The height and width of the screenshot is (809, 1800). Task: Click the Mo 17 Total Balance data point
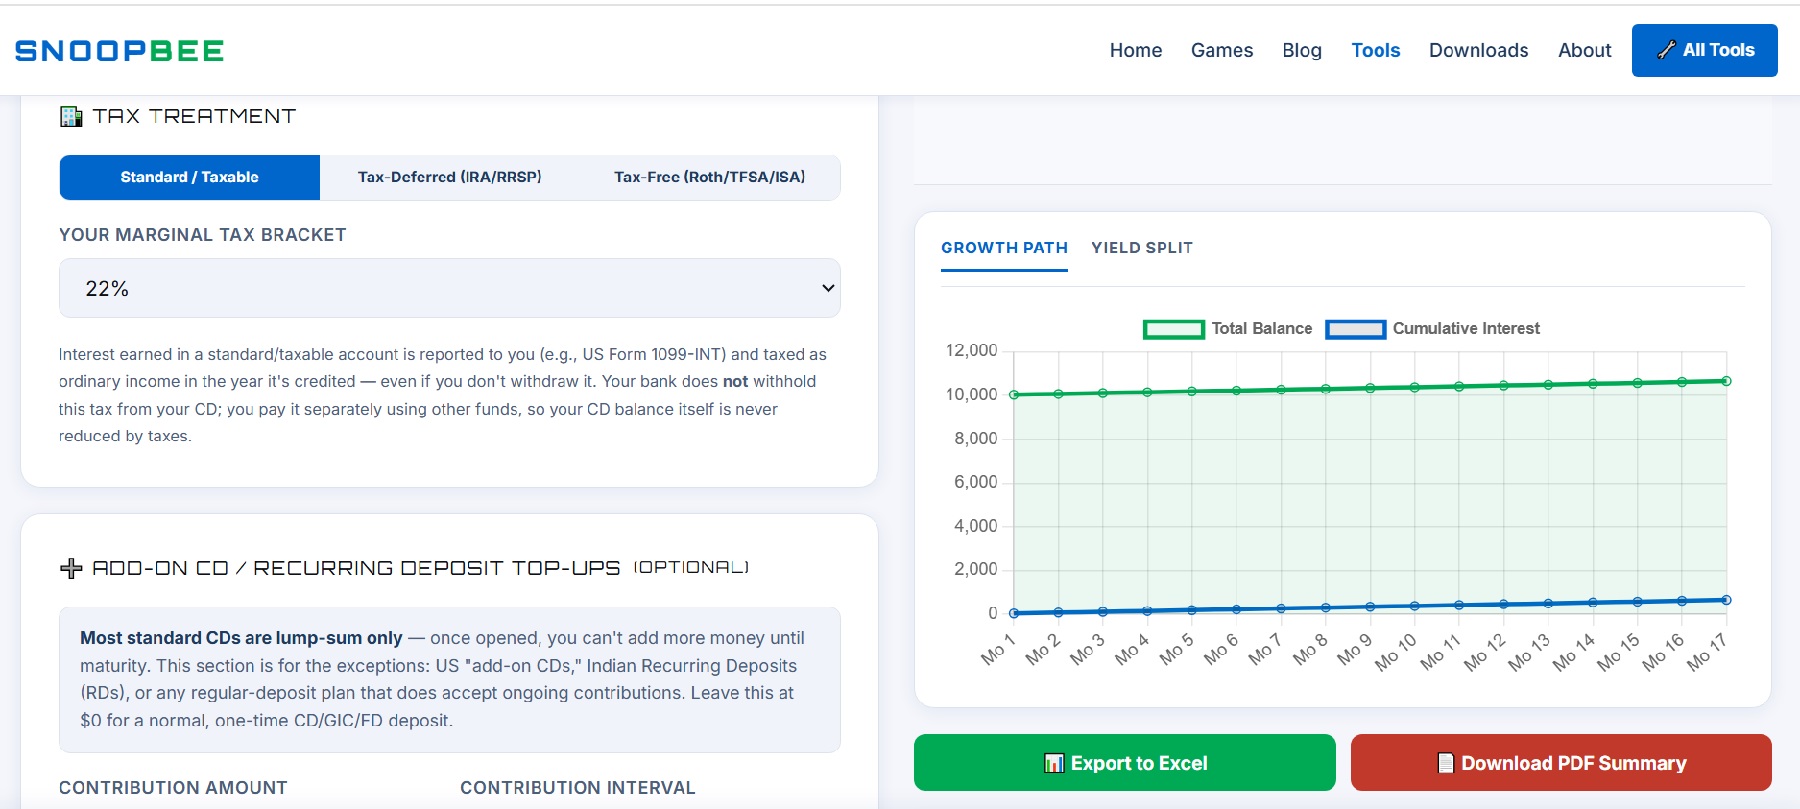[x=1726, y=381]
